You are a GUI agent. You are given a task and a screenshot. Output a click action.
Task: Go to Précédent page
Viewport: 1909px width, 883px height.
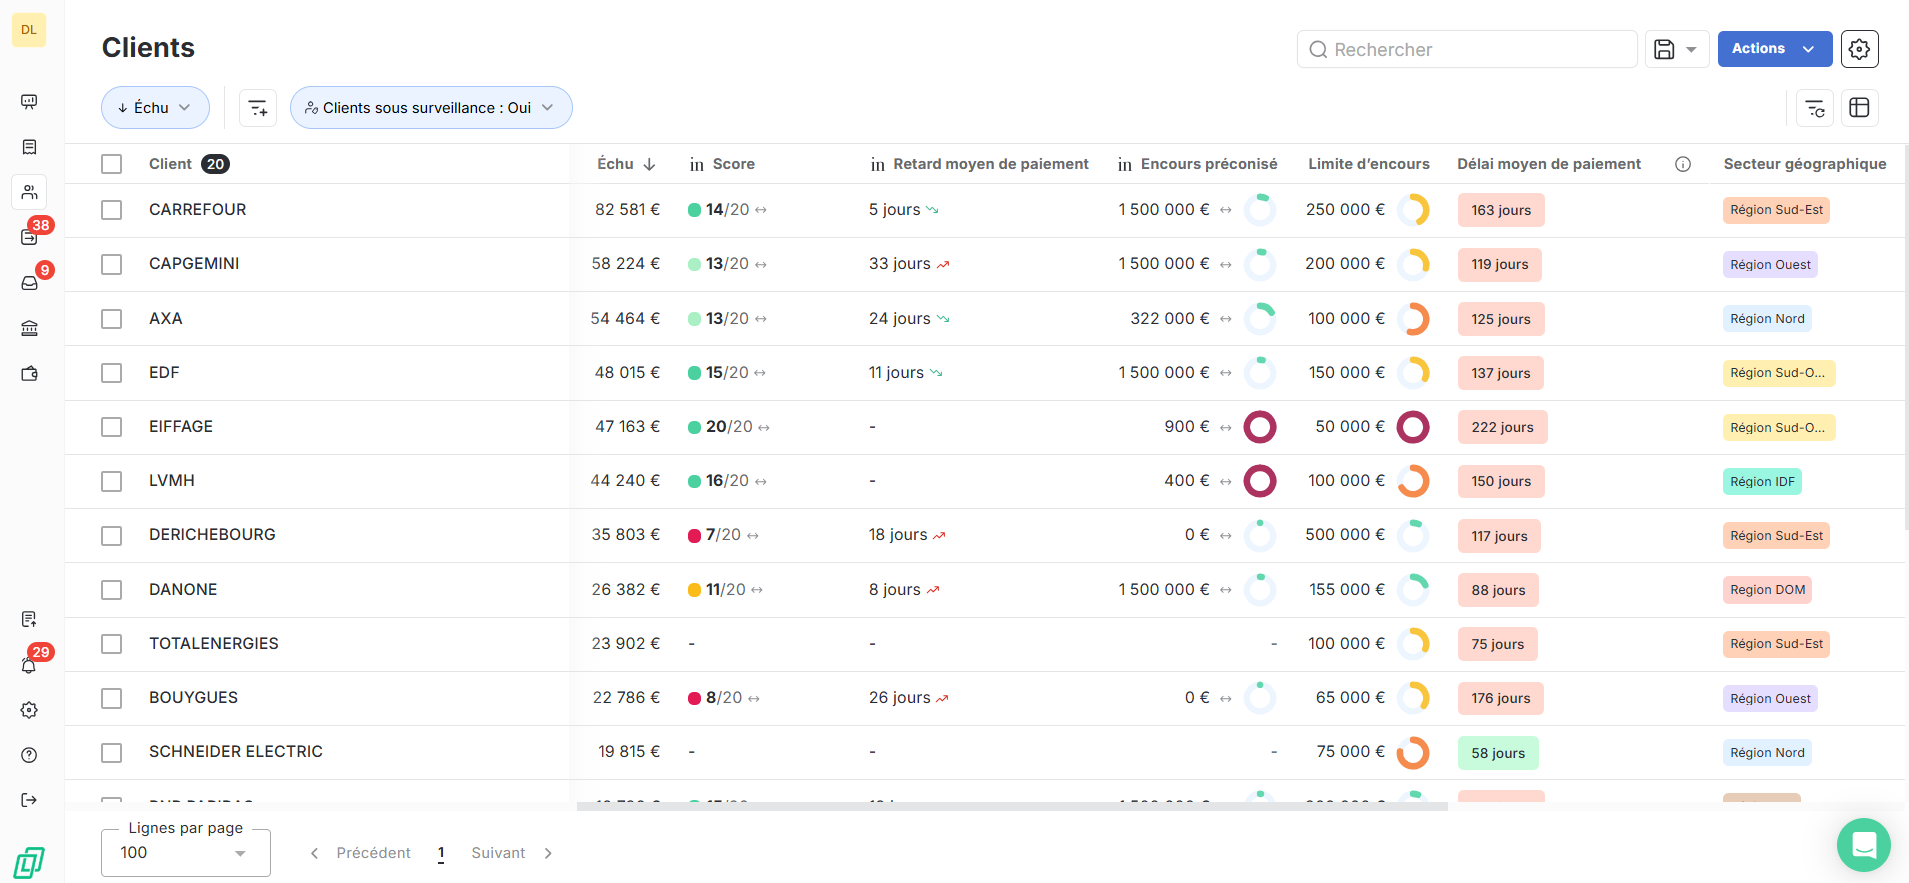pos(361,853)
